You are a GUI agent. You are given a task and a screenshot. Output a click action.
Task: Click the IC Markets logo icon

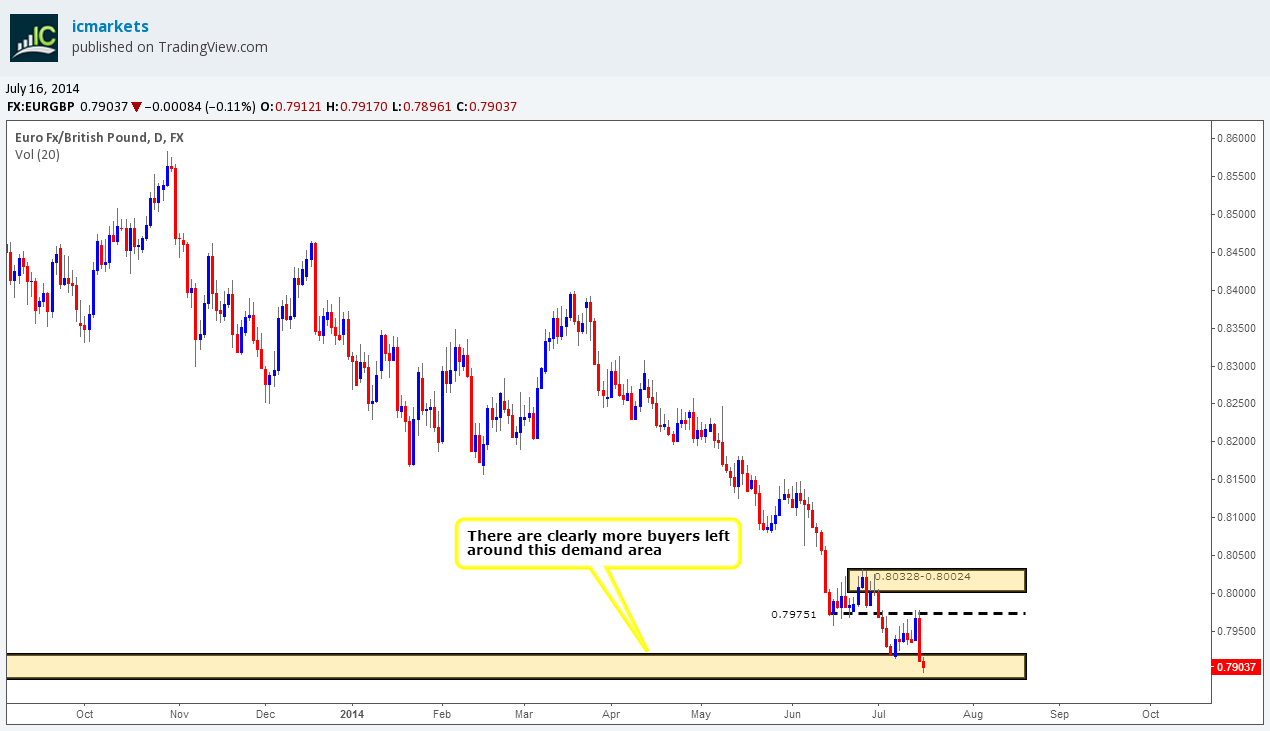[35, 37]
